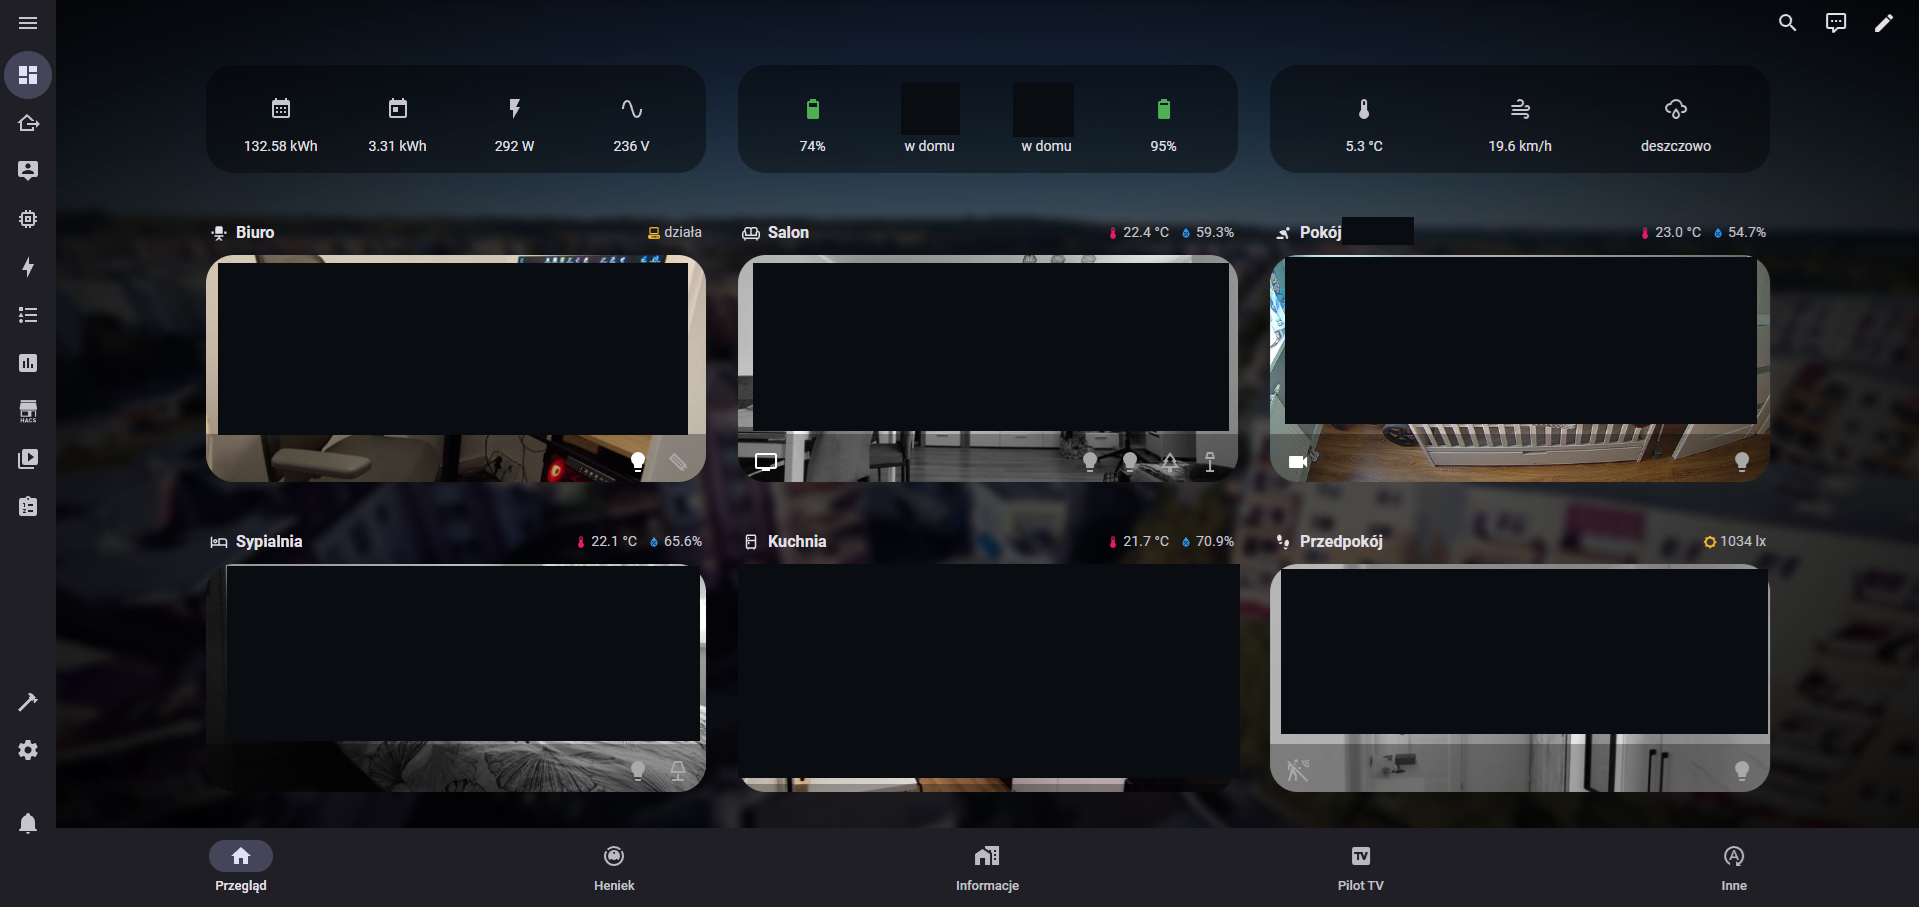The width and height of the screenshot is (1919, 907).
Task: Click the Salon TV monitor icon
Action: click(x=766, y=462)
